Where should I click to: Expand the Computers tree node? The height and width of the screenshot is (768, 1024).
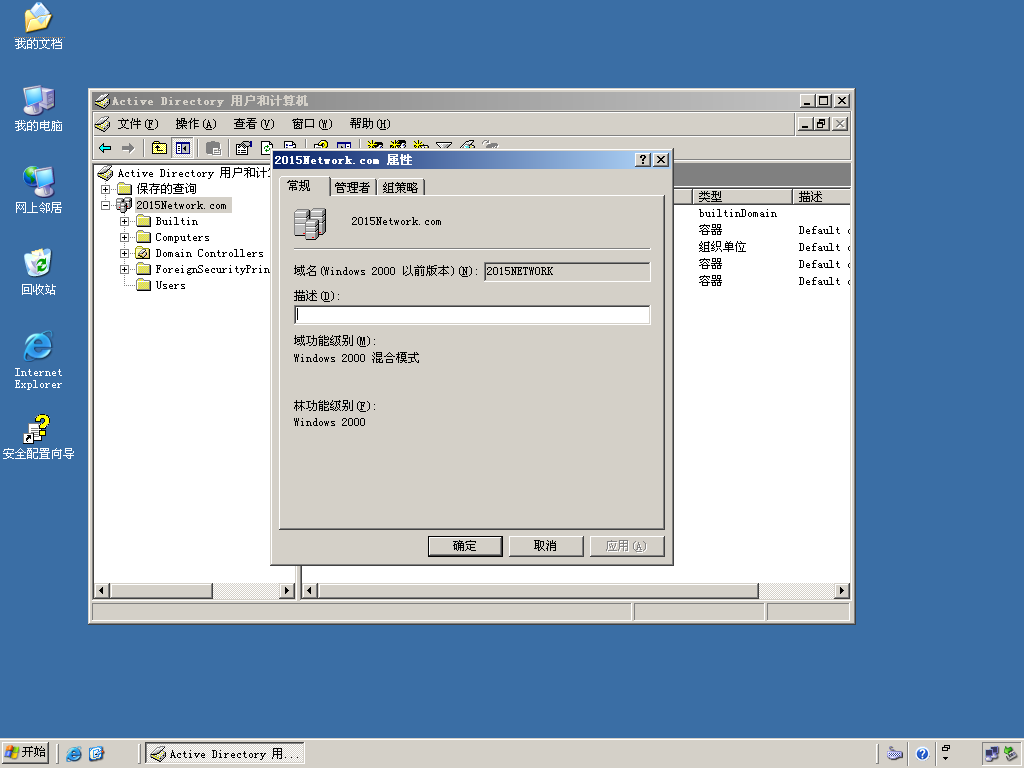click(124, 237)
